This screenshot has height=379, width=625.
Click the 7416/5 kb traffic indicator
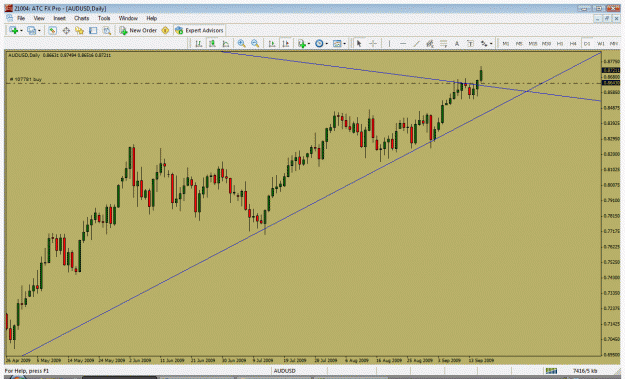[x=585, y=371]
